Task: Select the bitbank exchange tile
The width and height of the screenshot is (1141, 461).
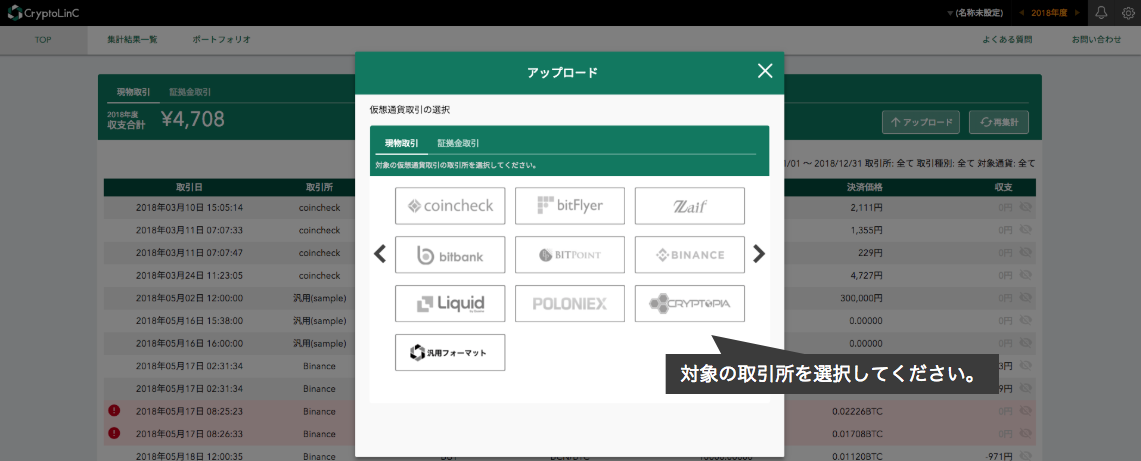Action: click(x=450, y=254)
